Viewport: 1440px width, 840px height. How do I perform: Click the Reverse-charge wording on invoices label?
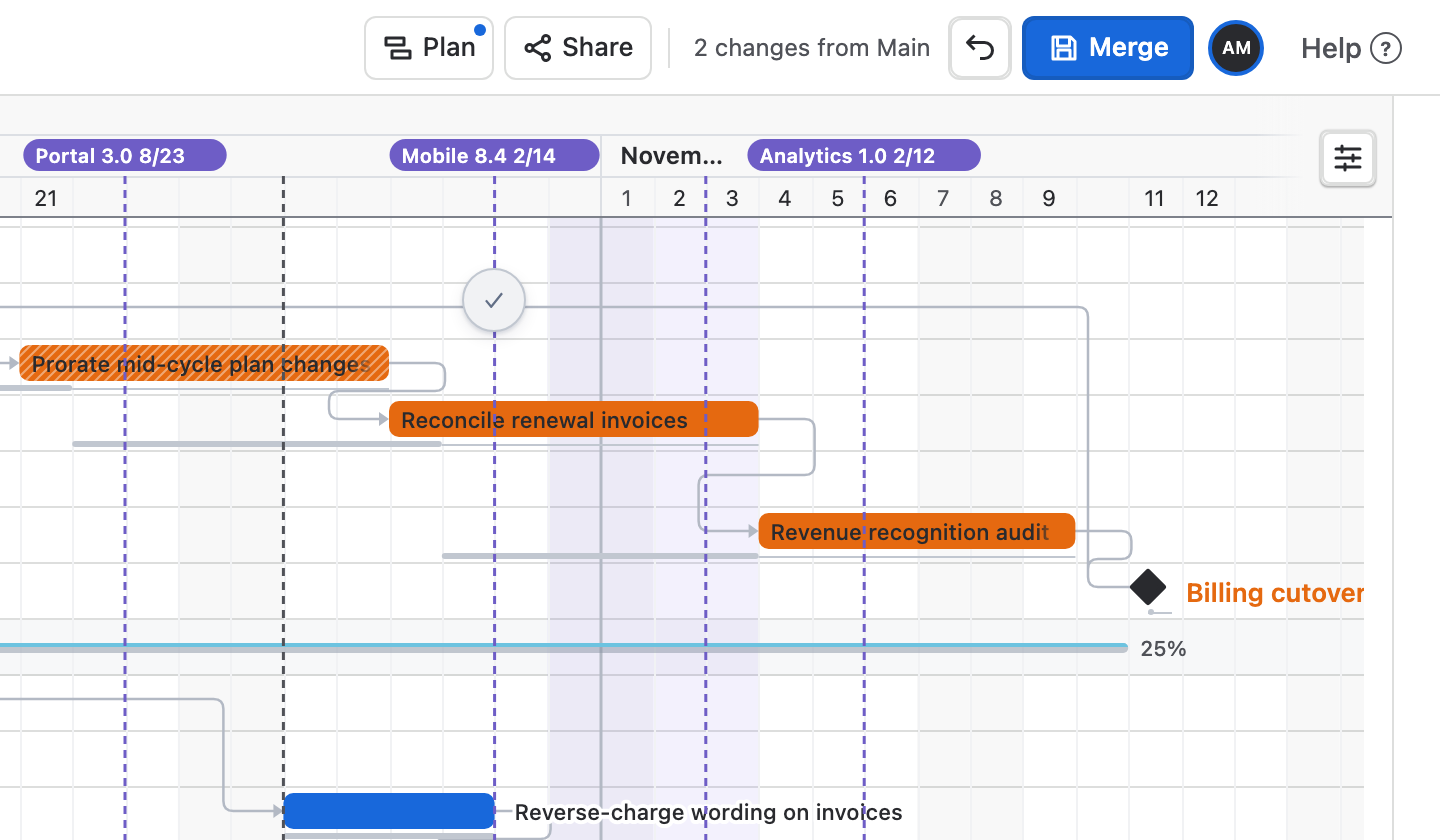(x=708, y=813)
